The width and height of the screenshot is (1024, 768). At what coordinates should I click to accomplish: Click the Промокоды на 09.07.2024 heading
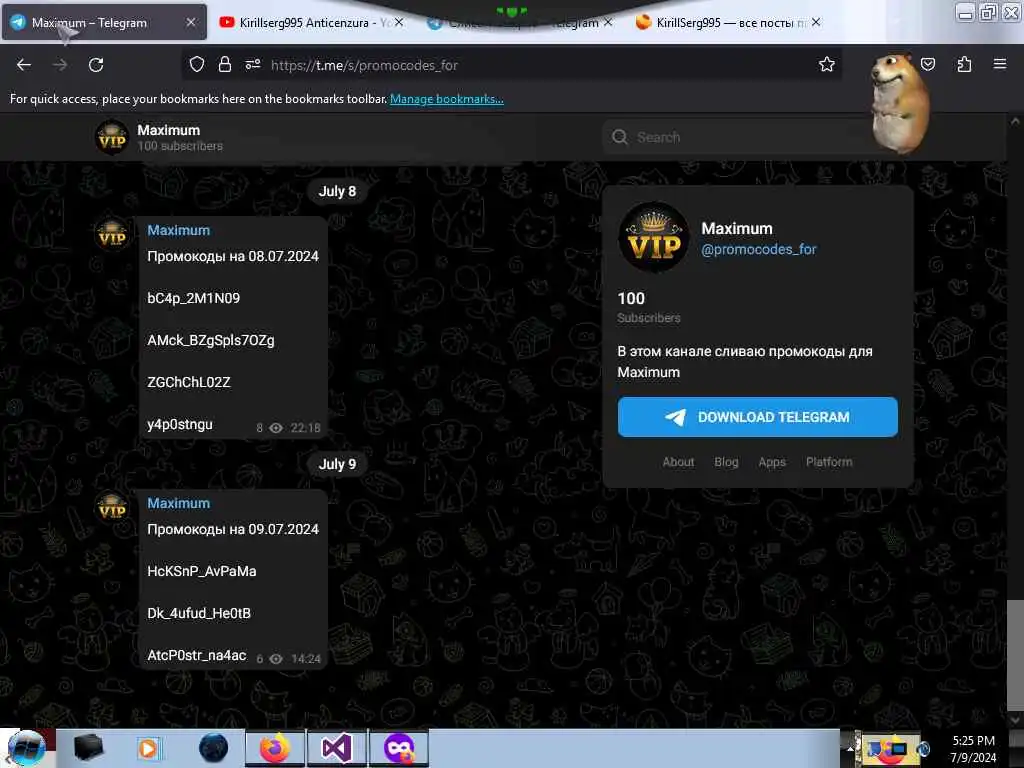(x=232, y=530)
